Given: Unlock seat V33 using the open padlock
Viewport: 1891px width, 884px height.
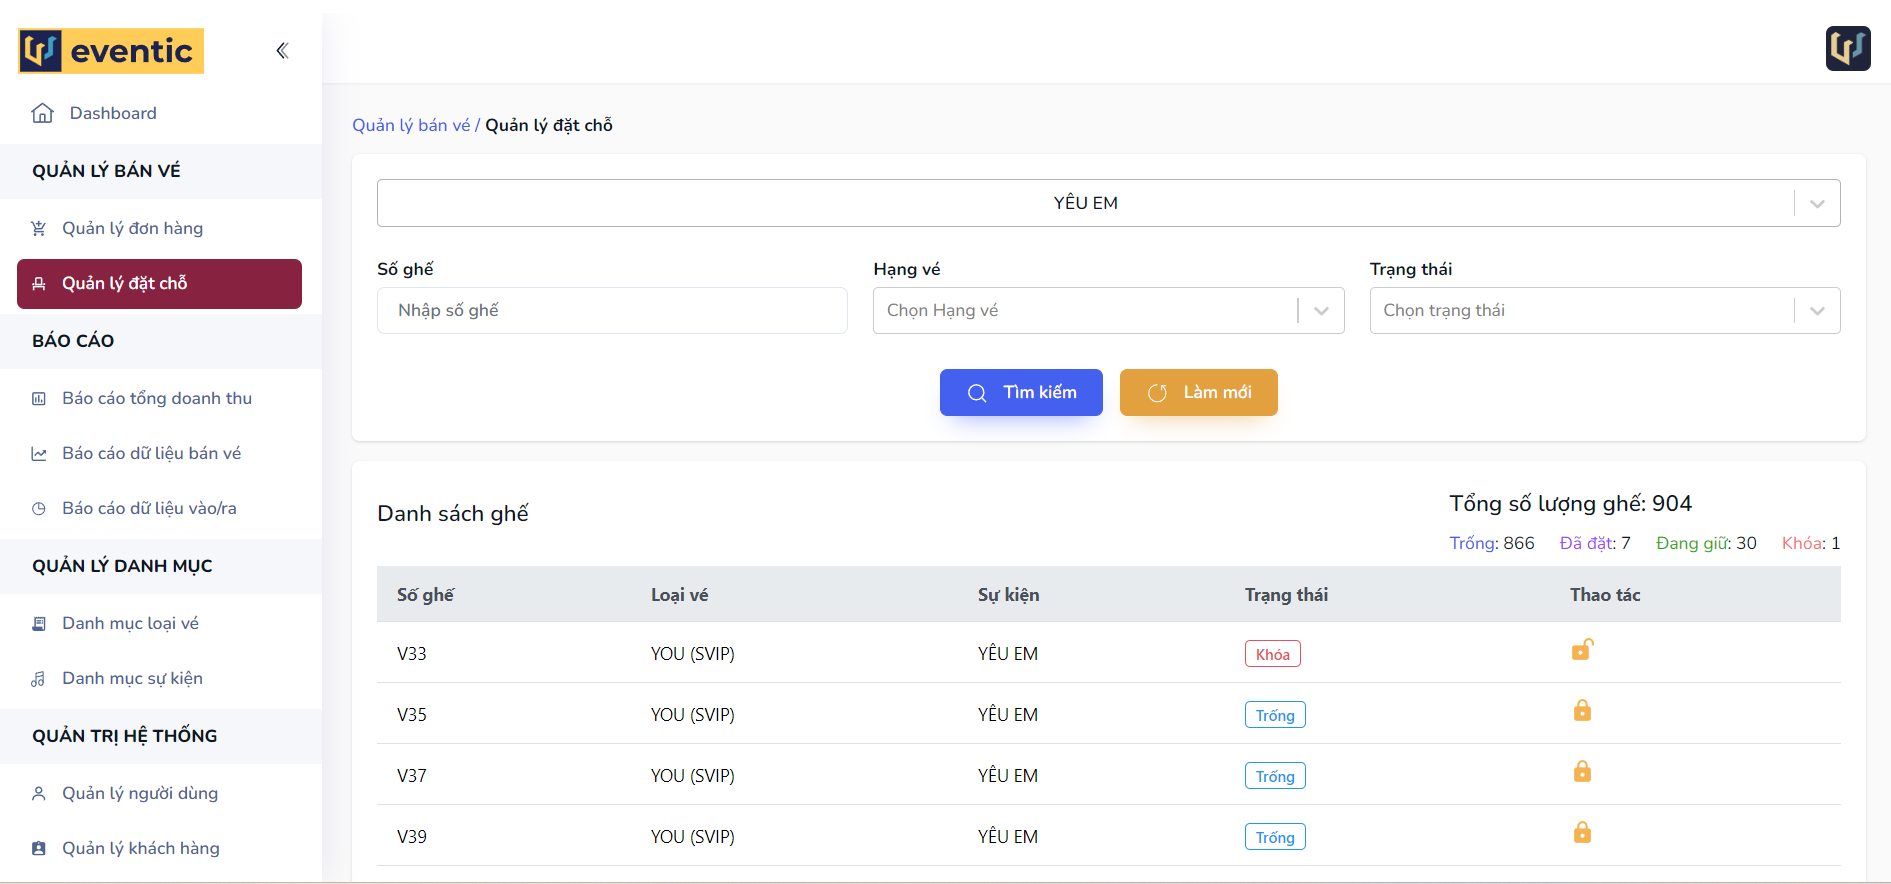Looking at the screenshot, I should click(x=1581, y=651).
